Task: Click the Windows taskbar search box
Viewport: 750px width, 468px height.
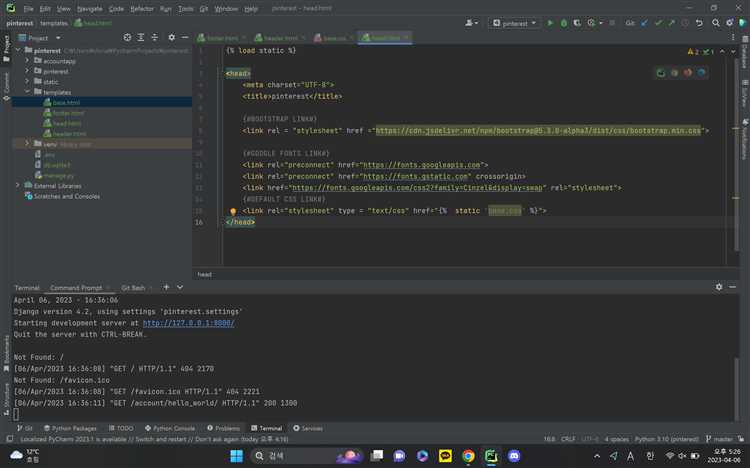Action: pos(306,456)
